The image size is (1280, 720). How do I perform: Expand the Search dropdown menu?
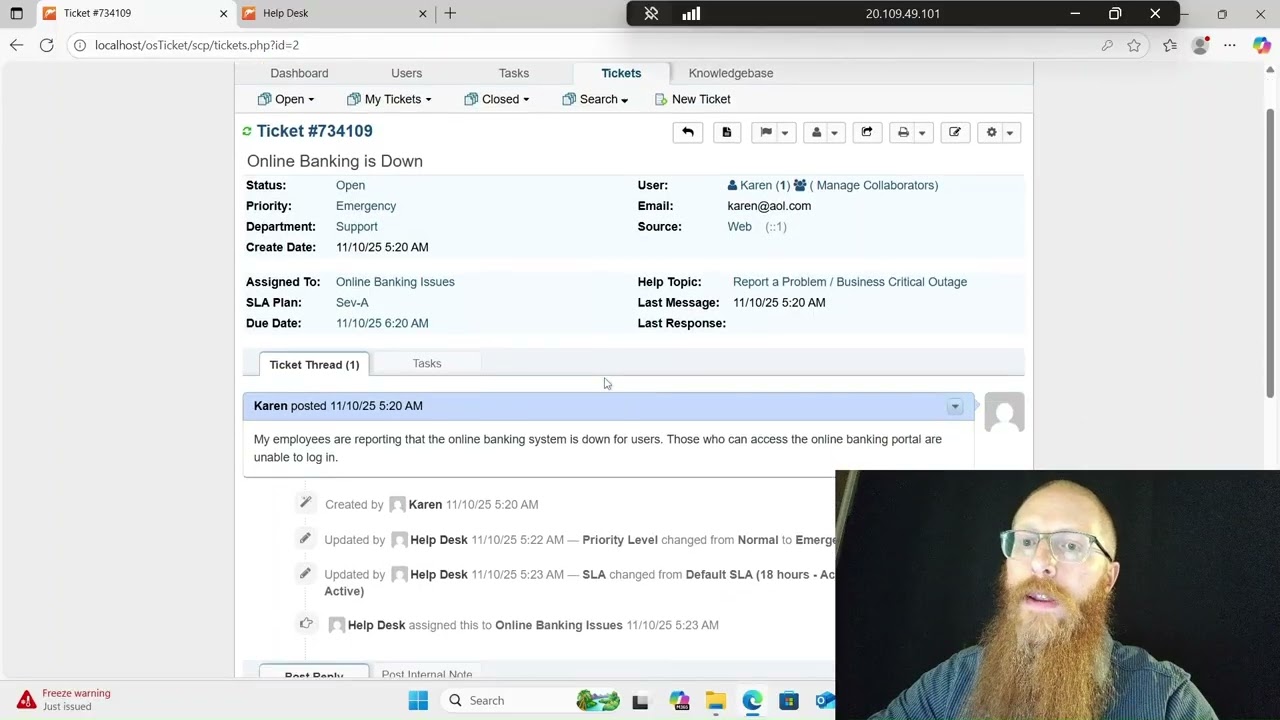[595, 99]
